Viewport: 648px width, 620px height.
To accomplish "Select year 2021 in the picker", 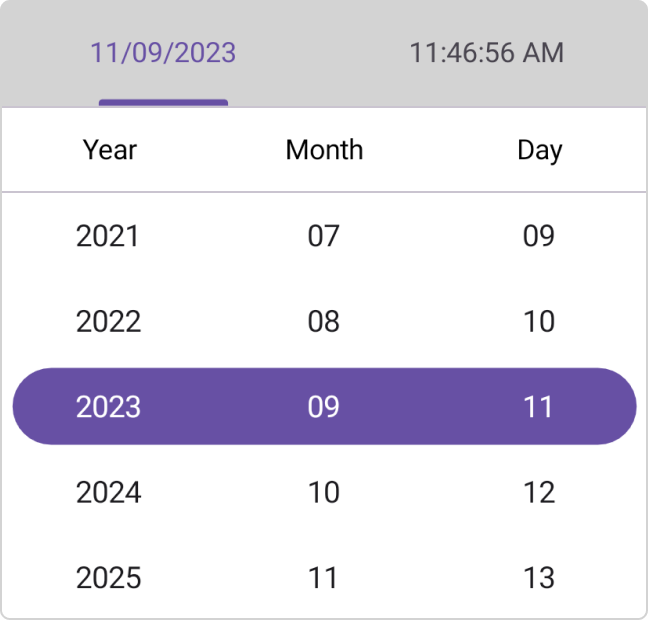I will pyautogui.click(x=108, y=236).
